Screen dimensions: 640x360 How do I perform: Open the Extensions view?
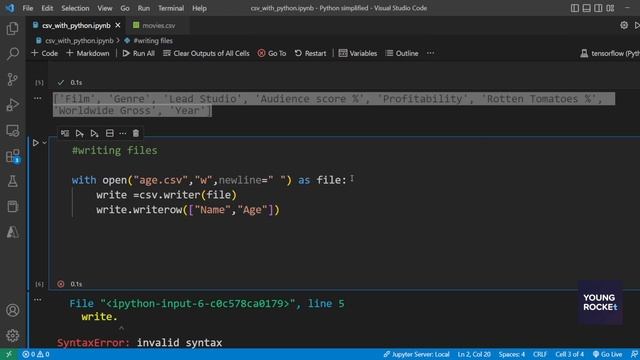click(x=13, y=156)
